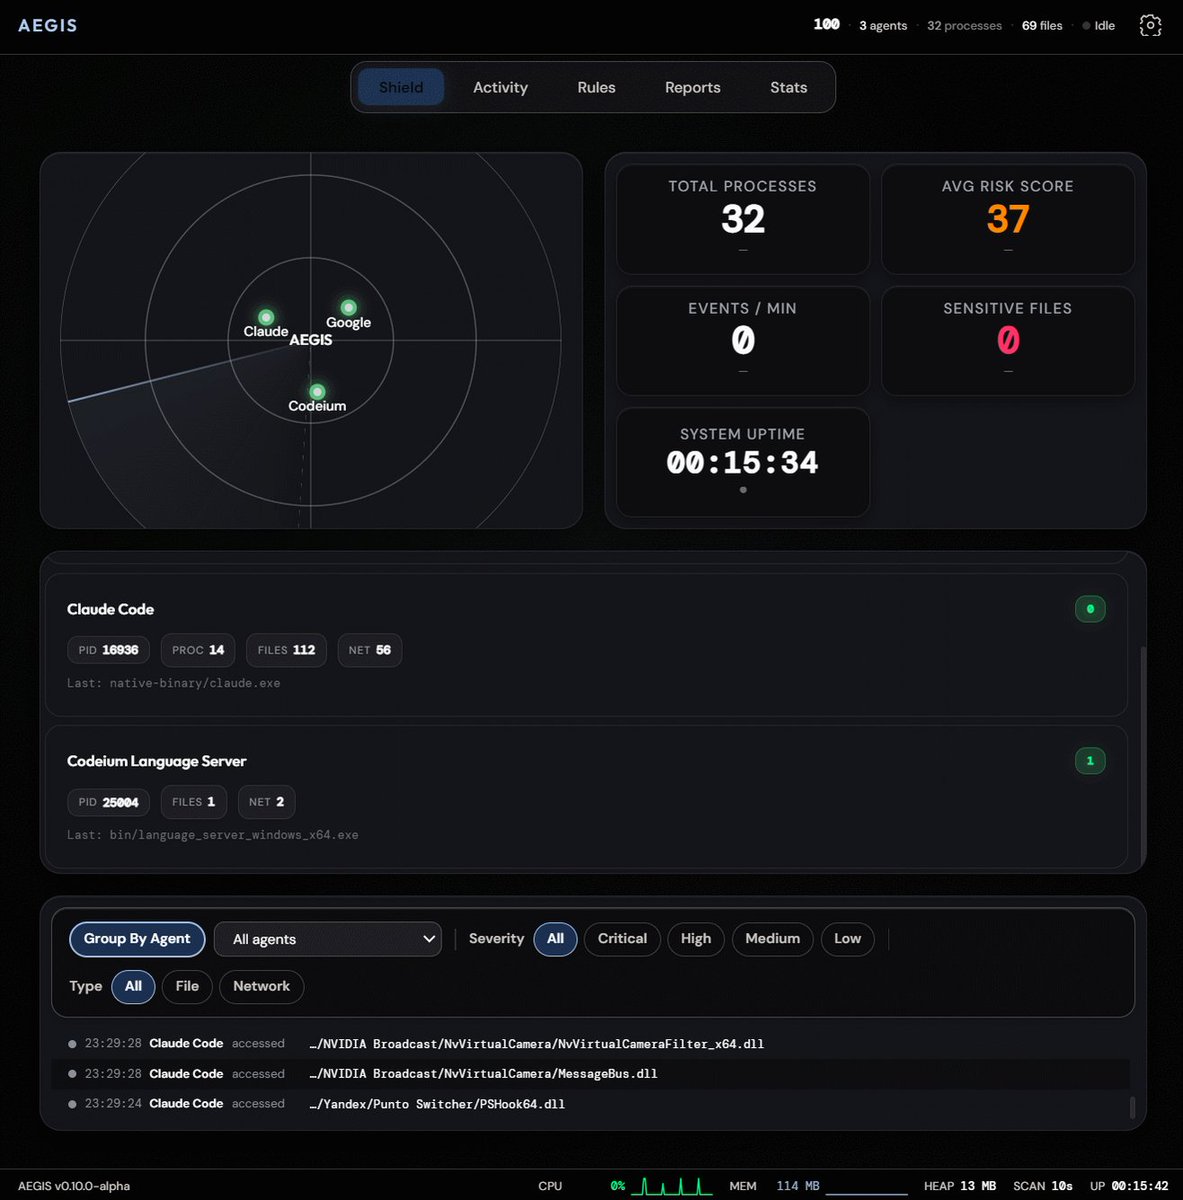Image resolution: width=1183 pixels, height=1200 pixels.
Task: Filter severity by Medium
Action: [x=772, y=939]
